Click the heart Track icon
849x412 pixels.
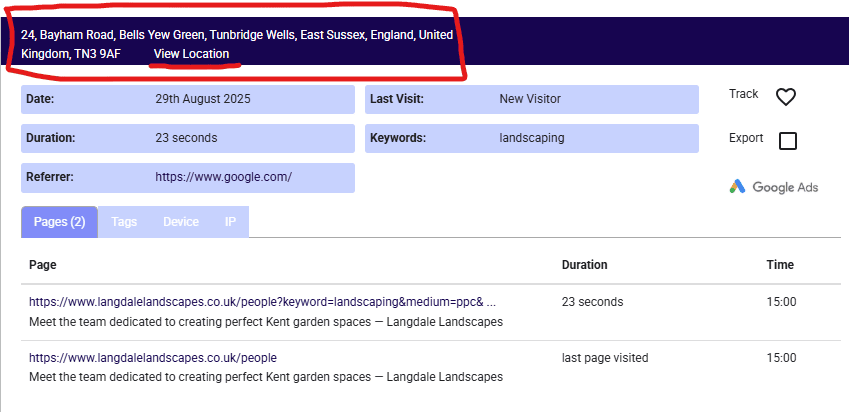[786, 97]
